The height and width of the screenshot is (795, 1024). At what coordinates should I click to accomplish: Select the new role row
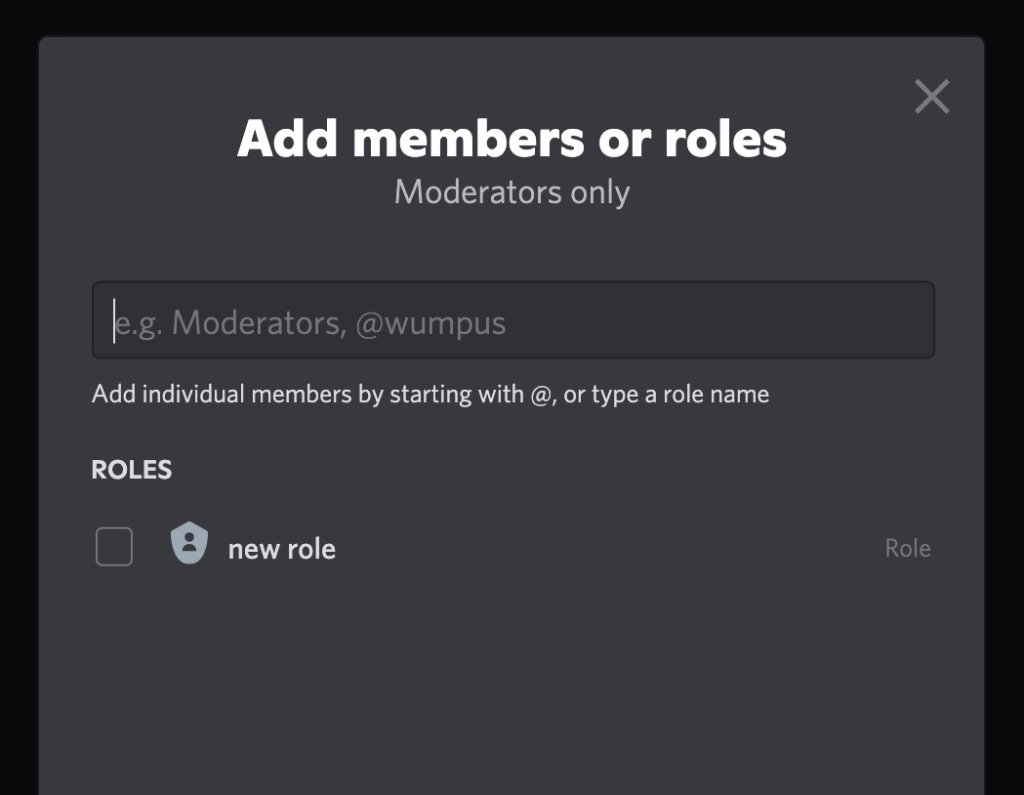click(x=500, y=546)
